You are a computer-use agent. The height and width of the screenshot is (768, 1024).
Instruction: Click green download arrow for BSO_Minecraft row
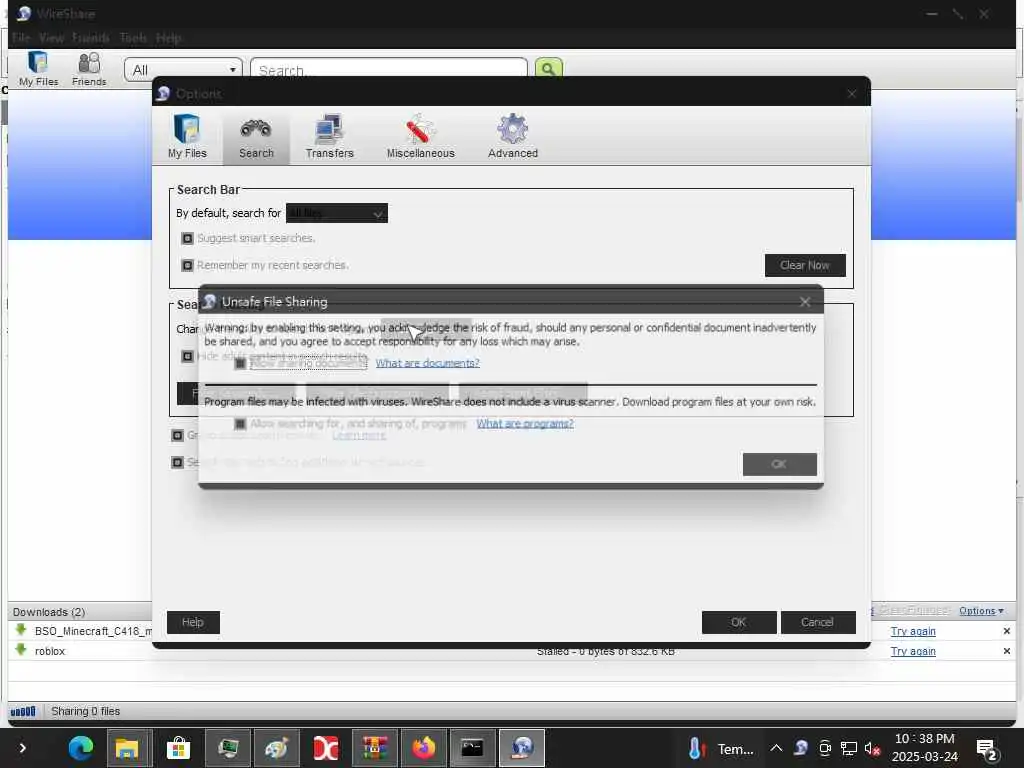click(21, 630)
